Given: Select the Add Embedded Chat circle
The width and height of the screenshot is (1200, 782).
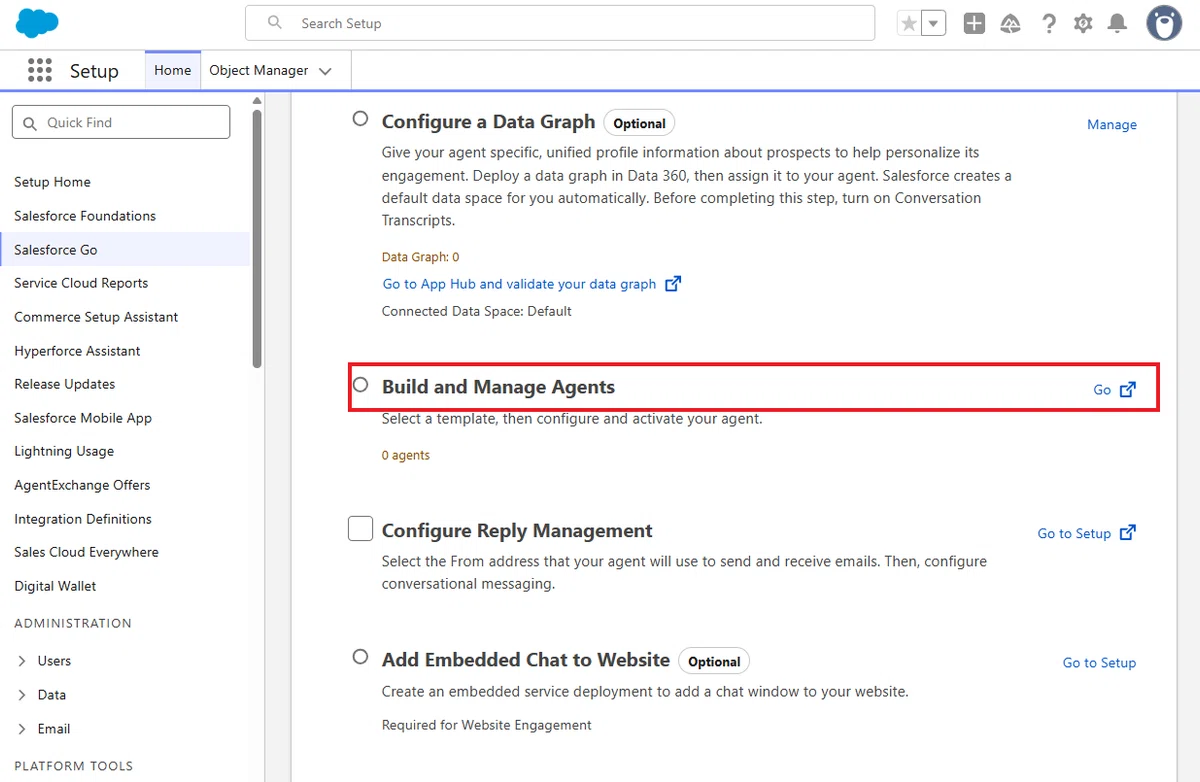Looking at the screenshot, I should pos(360,658).
